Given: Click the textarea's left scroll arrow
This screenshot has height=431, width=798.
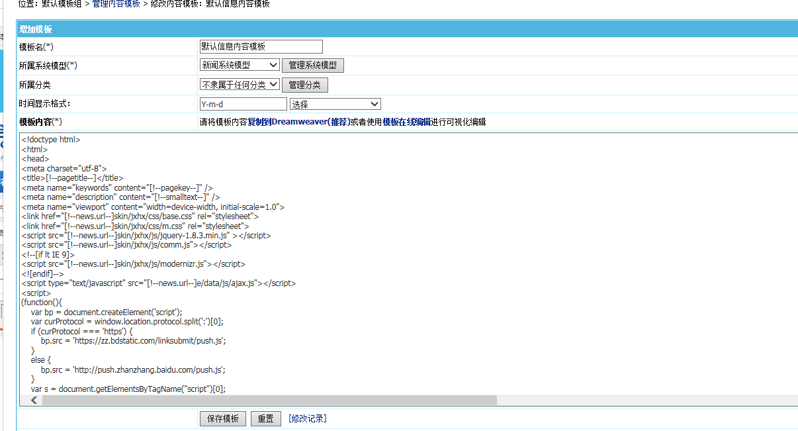Looking at the screenshot, I should [x=34, y=400].
